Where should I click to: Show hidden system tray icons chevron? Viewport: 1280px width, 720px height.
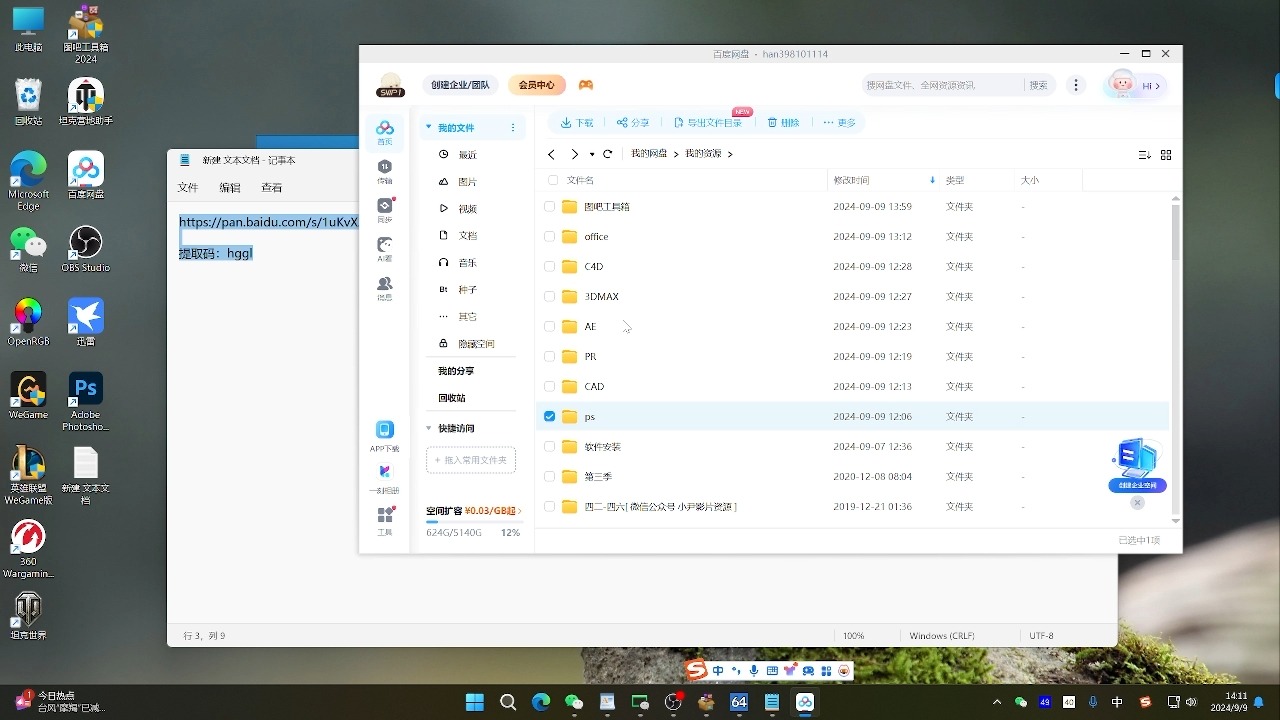tap(996, 702)
